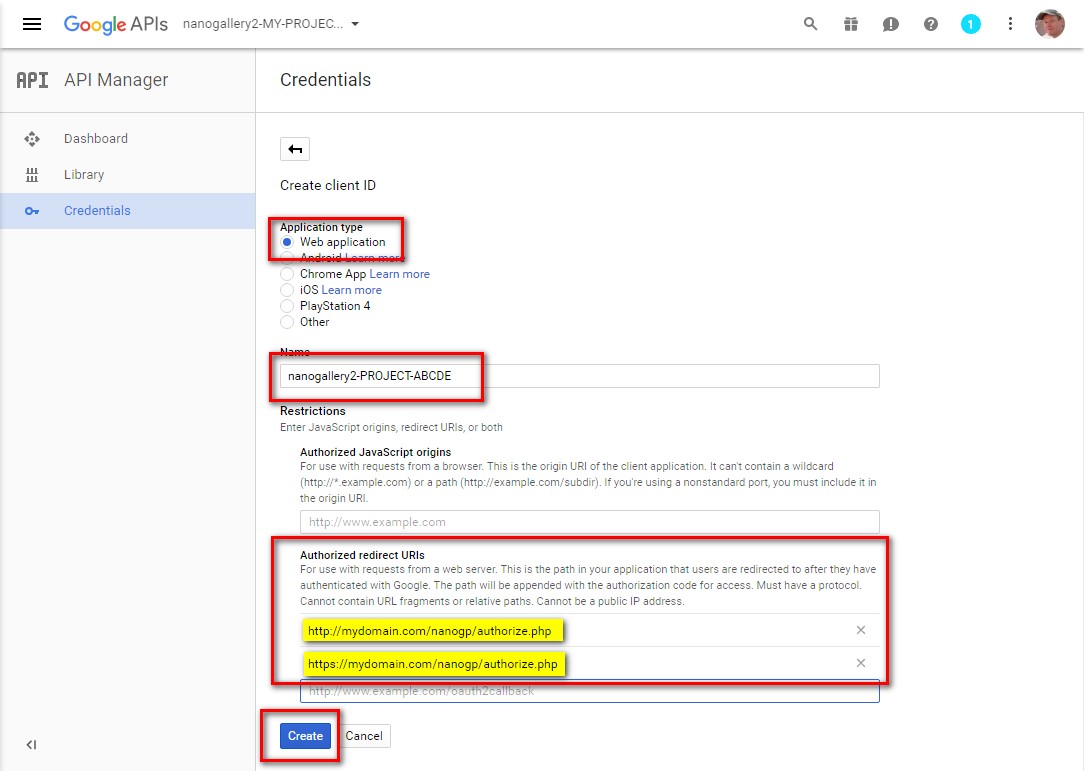1084x771 pixels.
Task: Open the three-dot more options menu
Action: point(1010,24)
